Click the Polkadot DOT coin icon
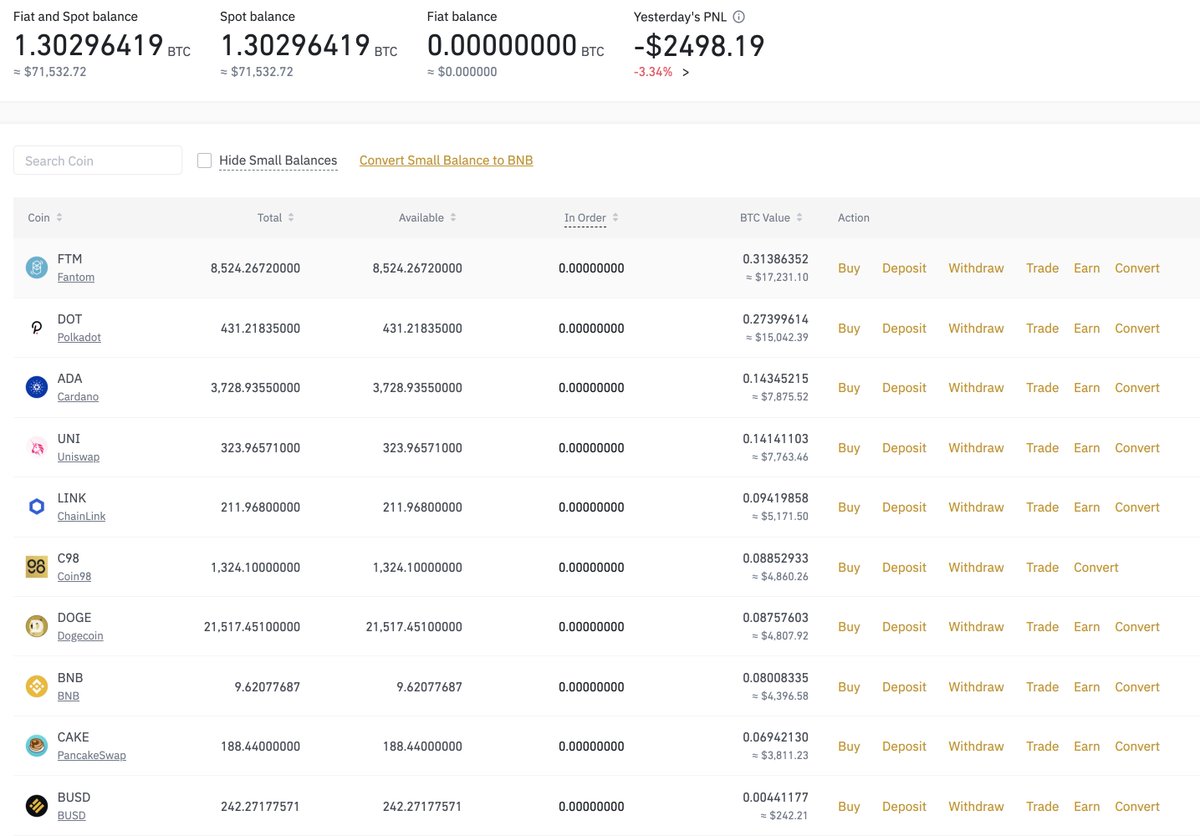 37,328
